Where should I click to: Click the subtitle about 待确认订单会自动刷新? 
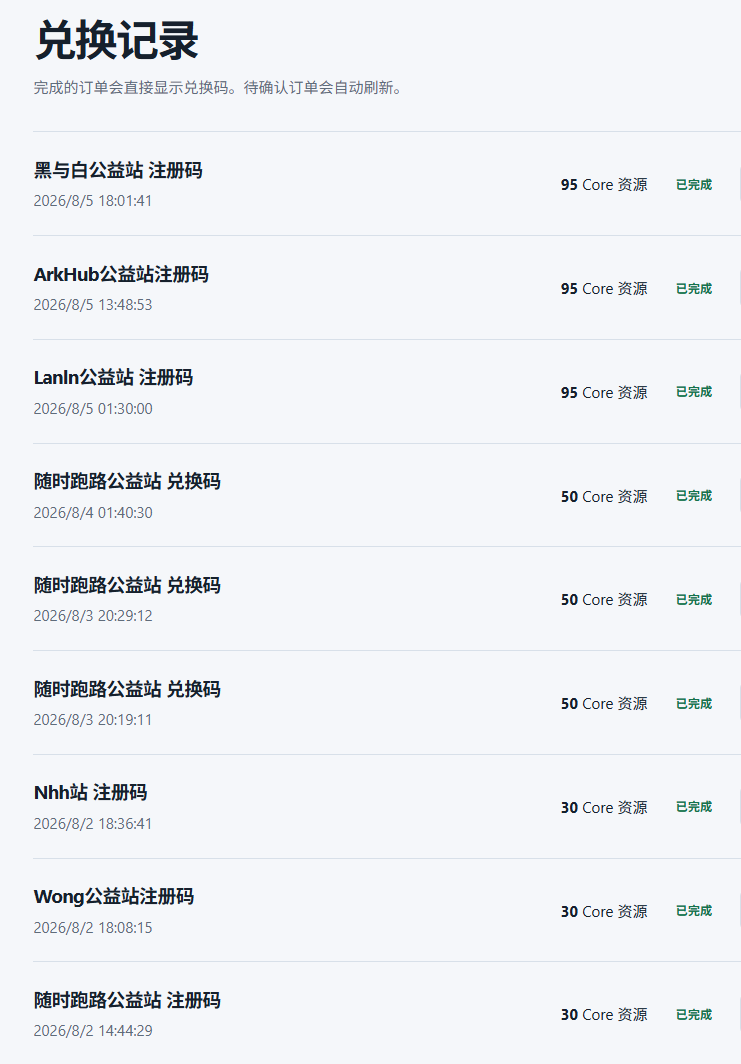pos(218,88)
